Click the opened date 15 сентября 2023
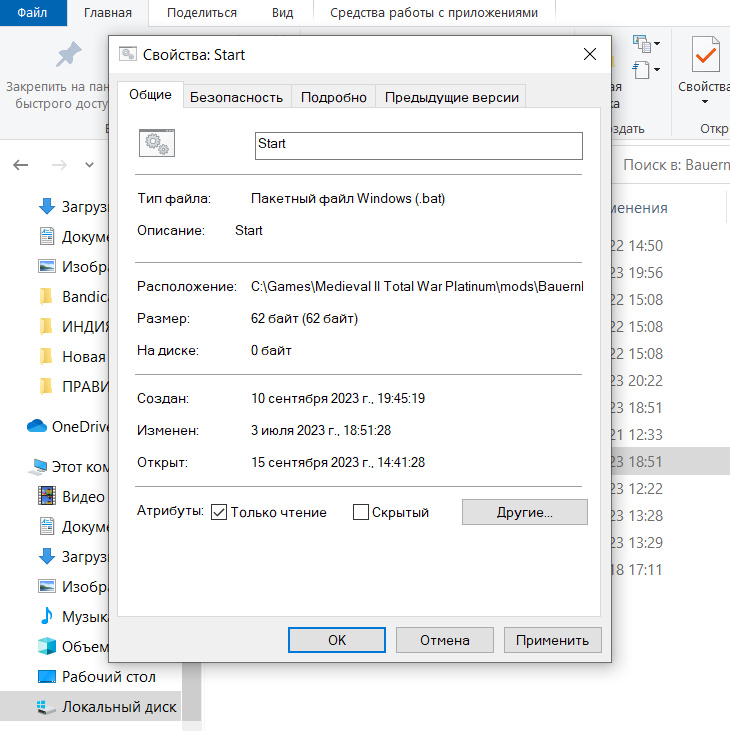Screen dimensions: 730x731 click(338, 462)
